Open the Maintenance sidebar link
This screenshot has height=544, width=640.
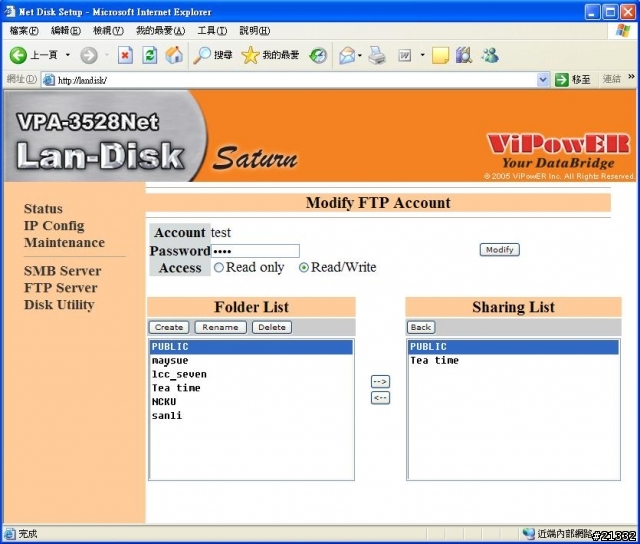[64, 242]
